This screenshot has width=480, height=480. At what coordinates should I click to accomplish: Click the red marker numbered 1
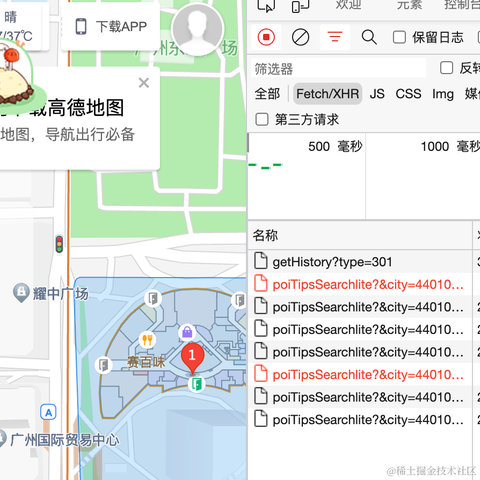(192, 358)
